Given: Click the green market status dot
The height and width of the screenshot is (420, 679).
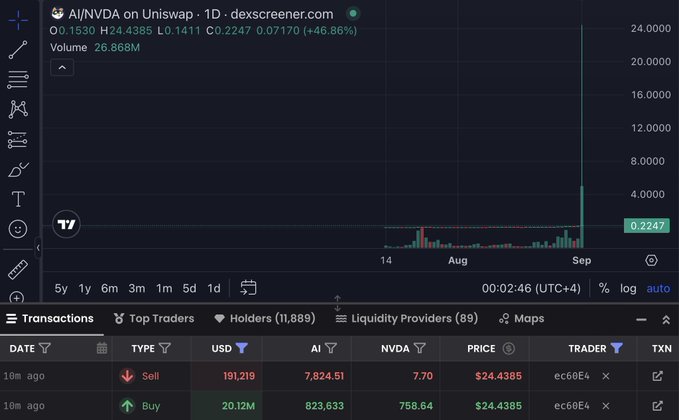Looking at the screenshot, I should click(353, 14).
